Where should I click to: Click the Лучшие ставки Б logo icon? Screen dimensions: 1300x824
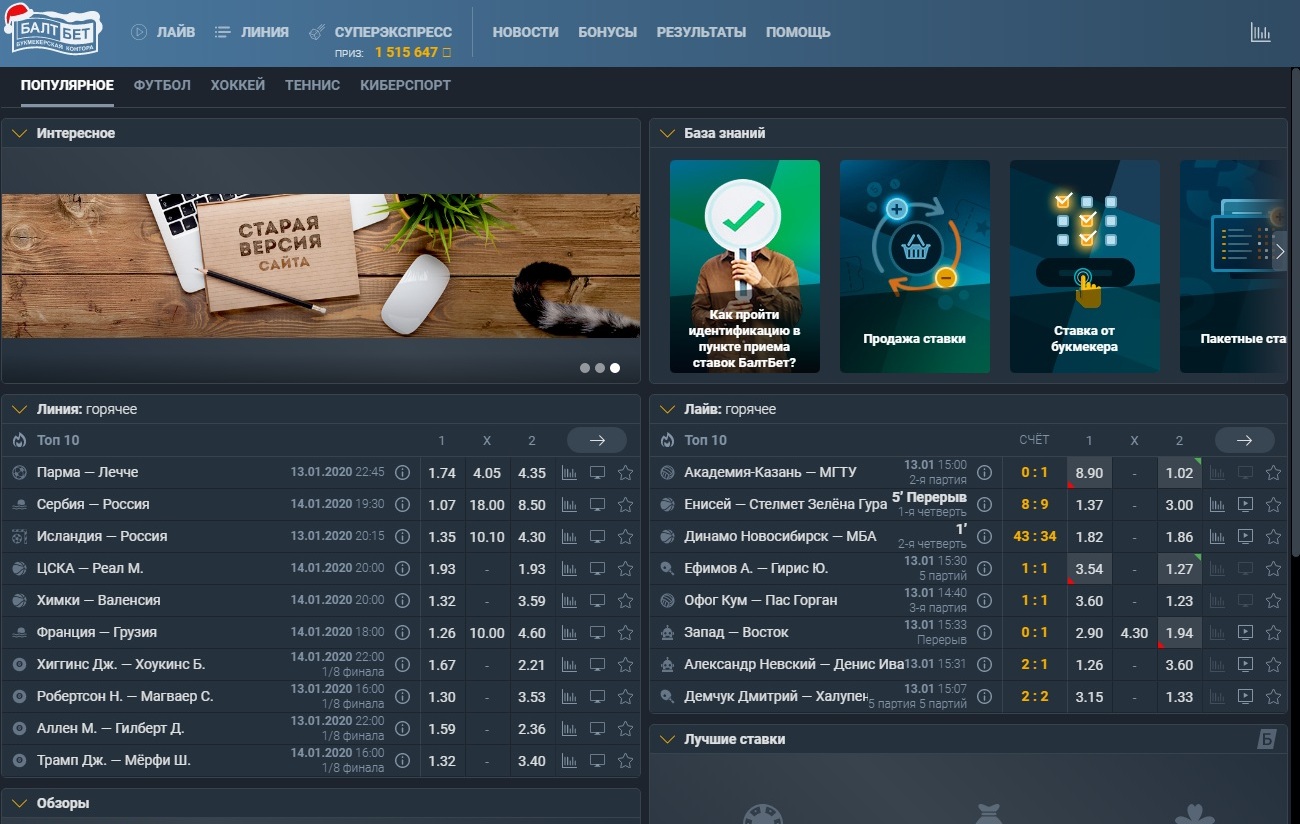tap(1266, 739)
